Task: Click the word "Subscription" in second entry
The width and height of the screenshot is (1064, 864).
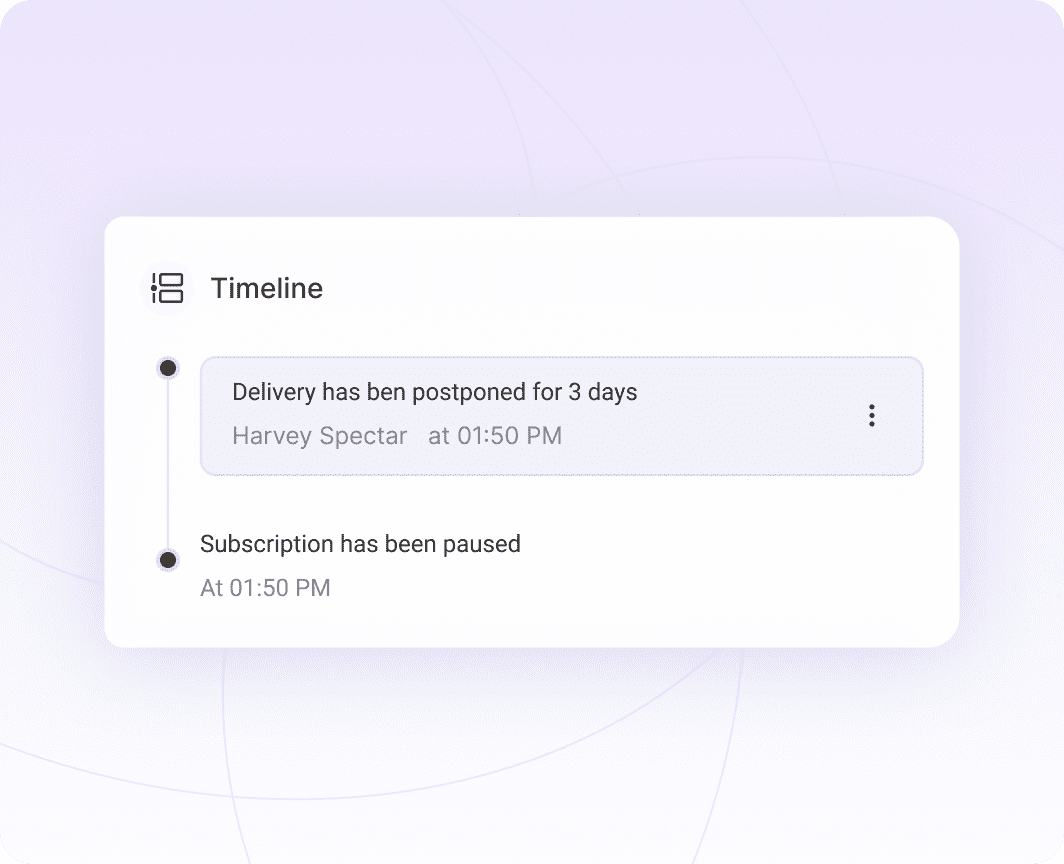Action: point(266,544)
